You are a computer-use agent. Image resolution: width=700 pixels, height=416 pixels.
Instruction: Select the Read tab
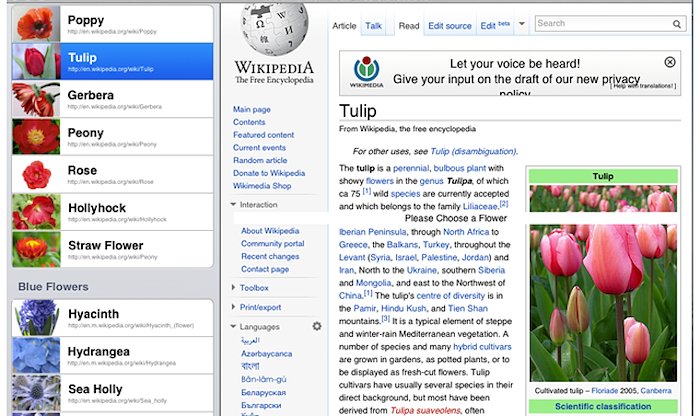pos(409,26)
